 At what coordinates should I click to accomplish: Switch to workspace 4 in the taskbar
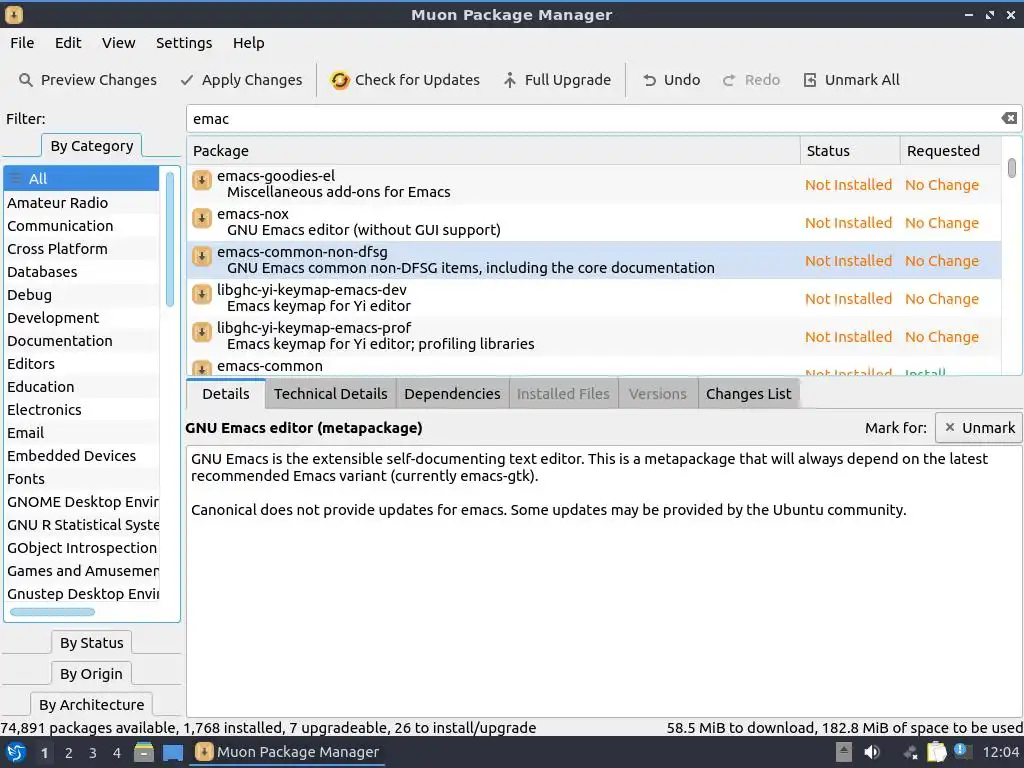116,753
